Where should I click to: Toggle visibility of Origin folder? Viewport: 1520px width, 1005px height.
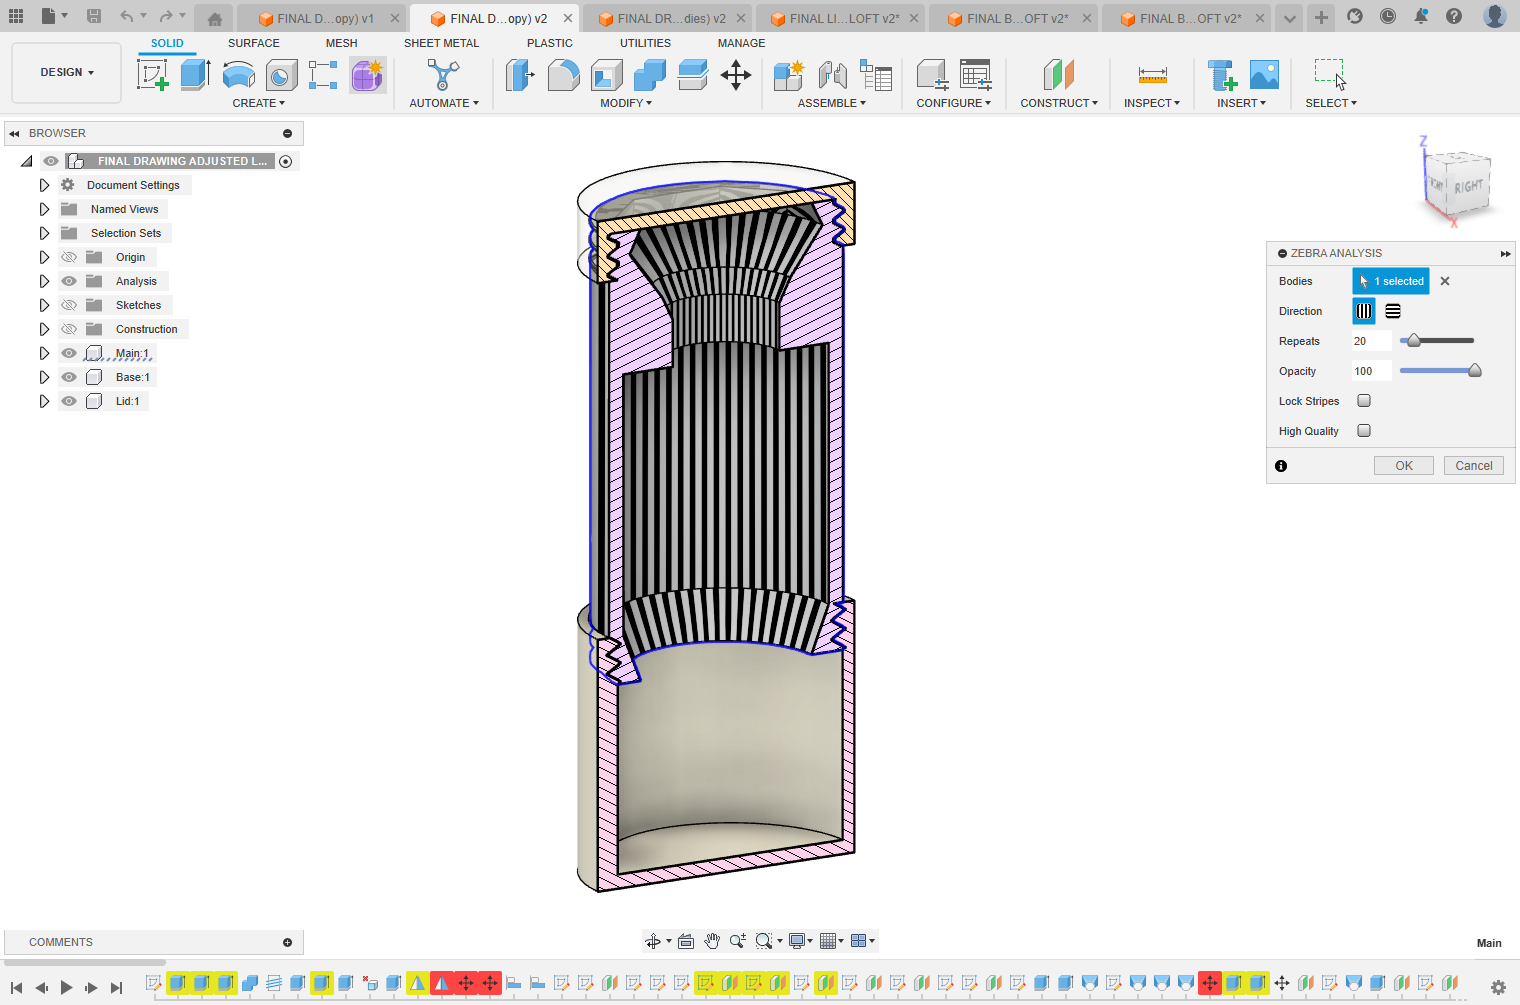coord(69,257)
